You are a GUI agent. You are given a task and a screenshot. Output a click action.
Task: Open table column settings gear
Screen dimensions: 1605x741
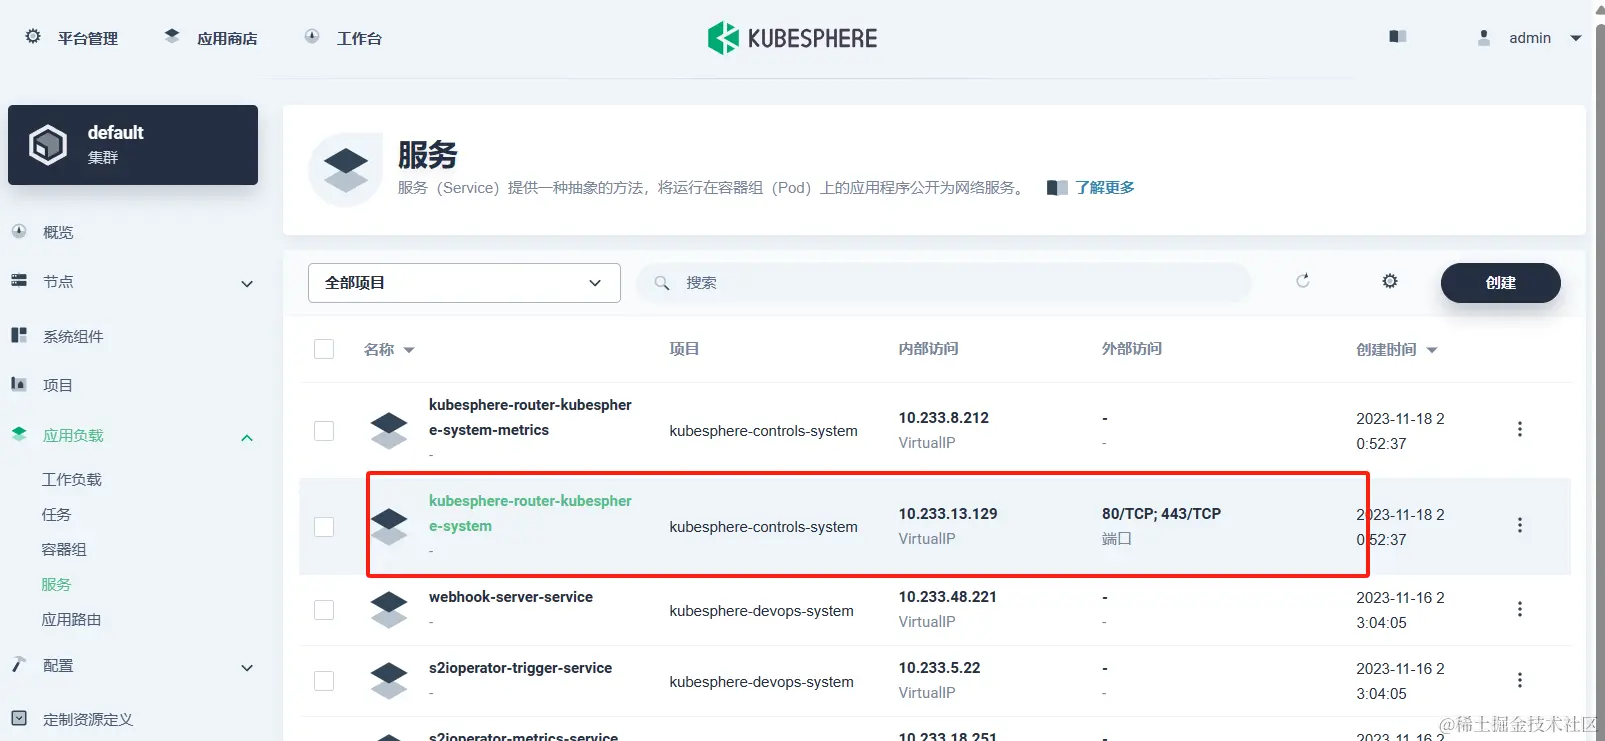click(x=1390, y=281)
